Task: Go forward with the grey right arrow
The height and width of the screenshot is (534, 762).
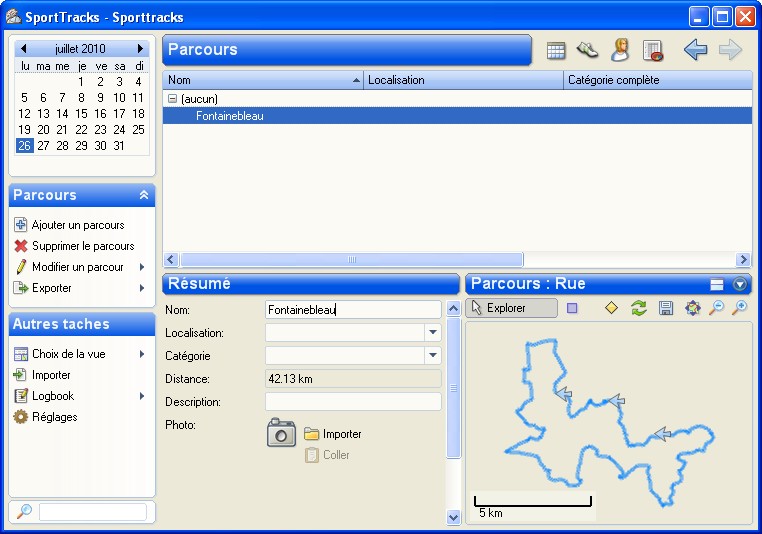Action: click(730, 50)
